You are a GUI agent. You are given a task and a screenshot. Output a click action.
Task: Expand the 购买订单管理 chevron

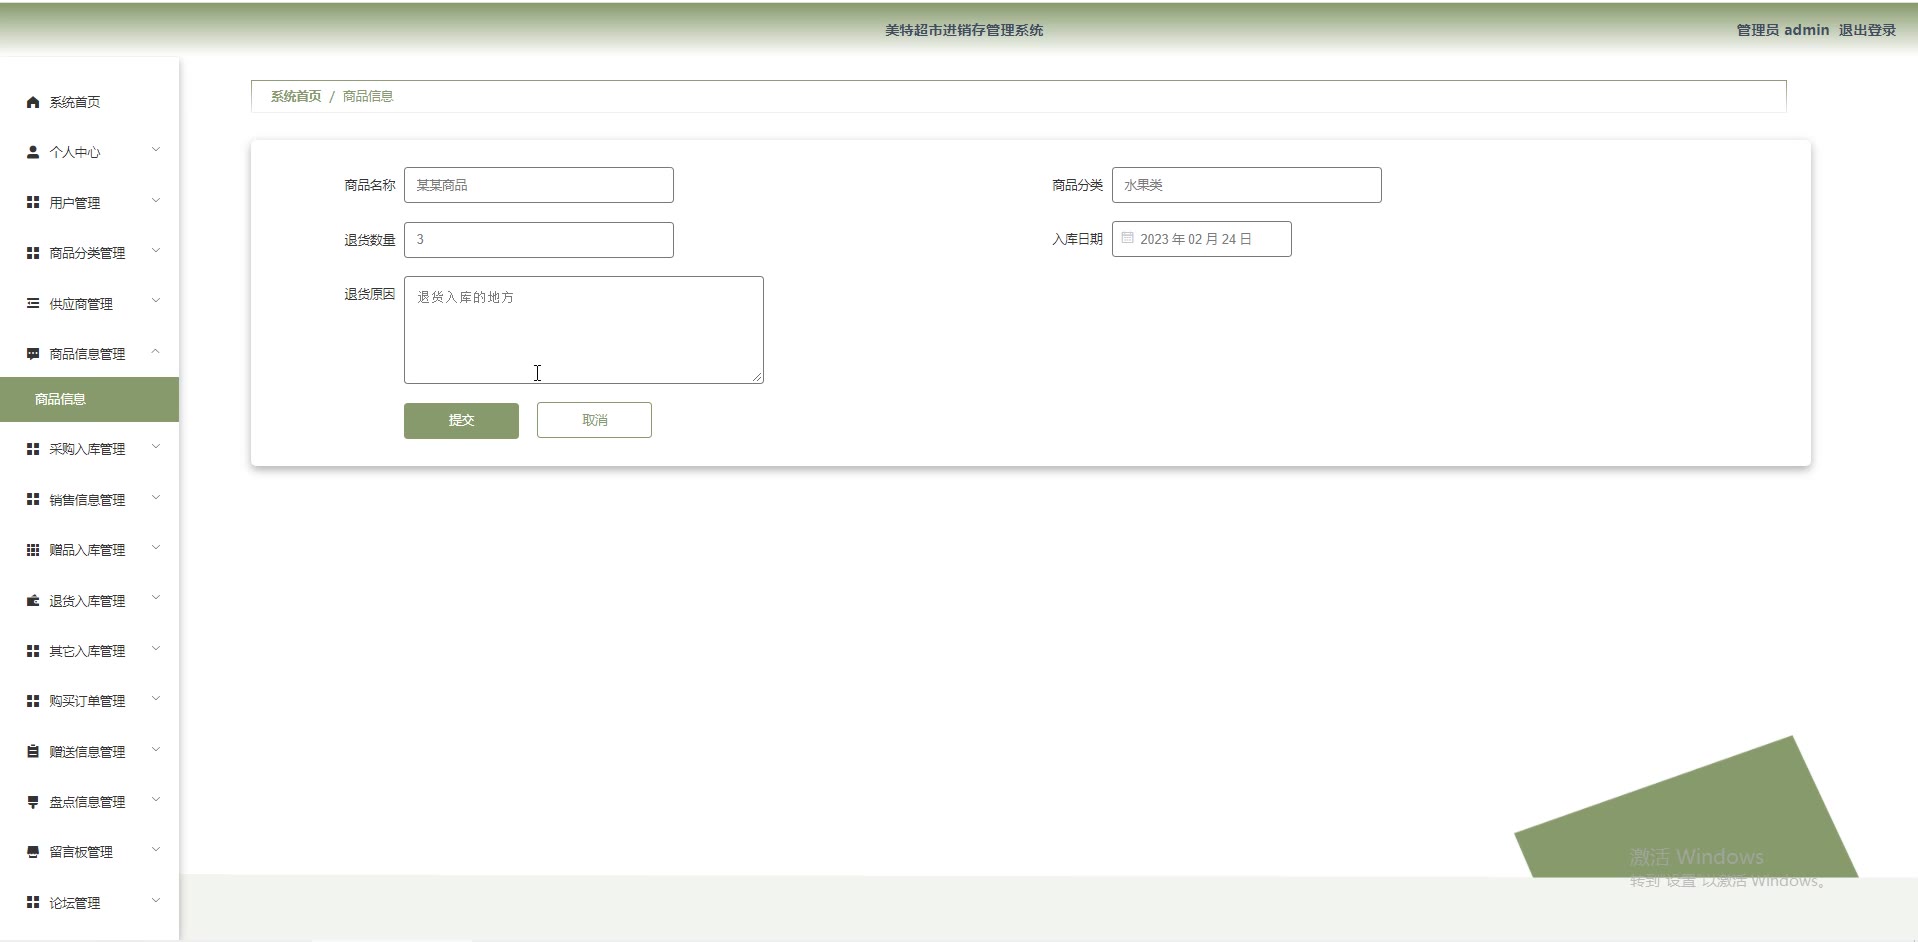coord(156,699)
